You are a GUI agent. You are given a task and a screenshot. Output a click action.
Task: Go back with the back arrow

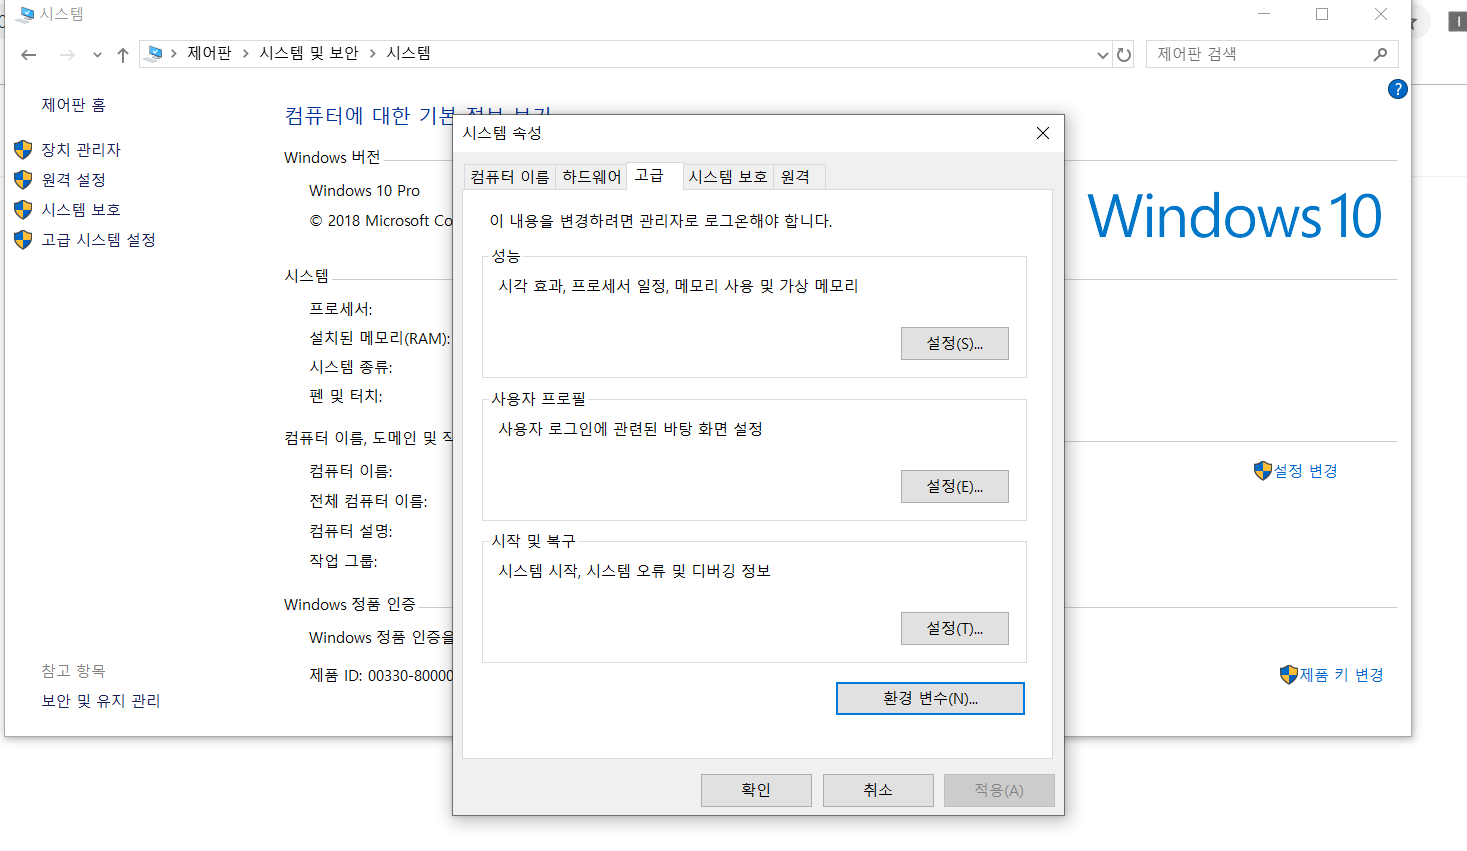[x=29, y=55]
